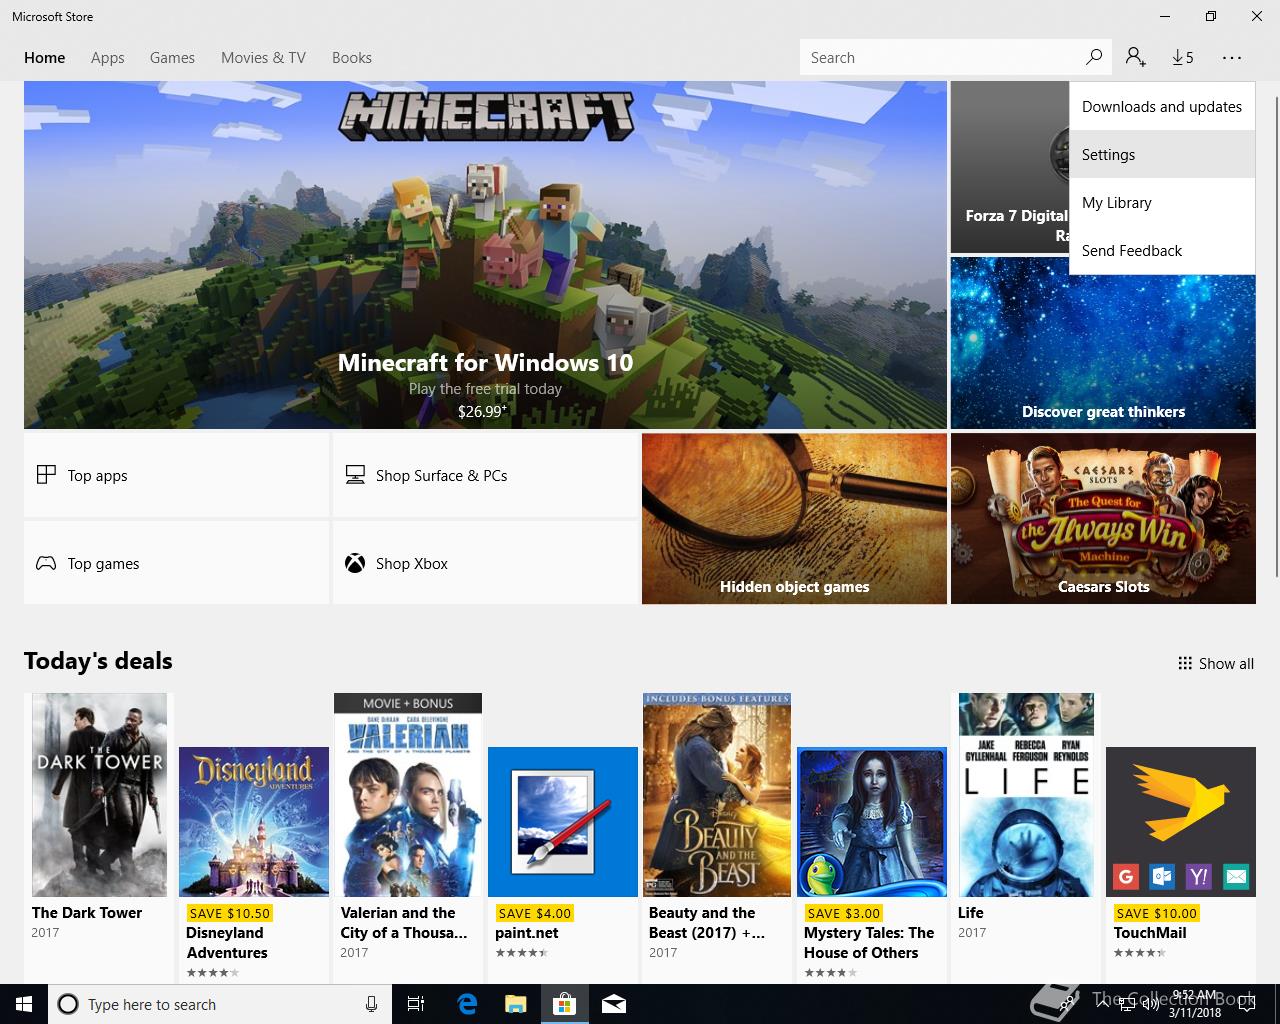Click the Show all link for deals

1216,663
